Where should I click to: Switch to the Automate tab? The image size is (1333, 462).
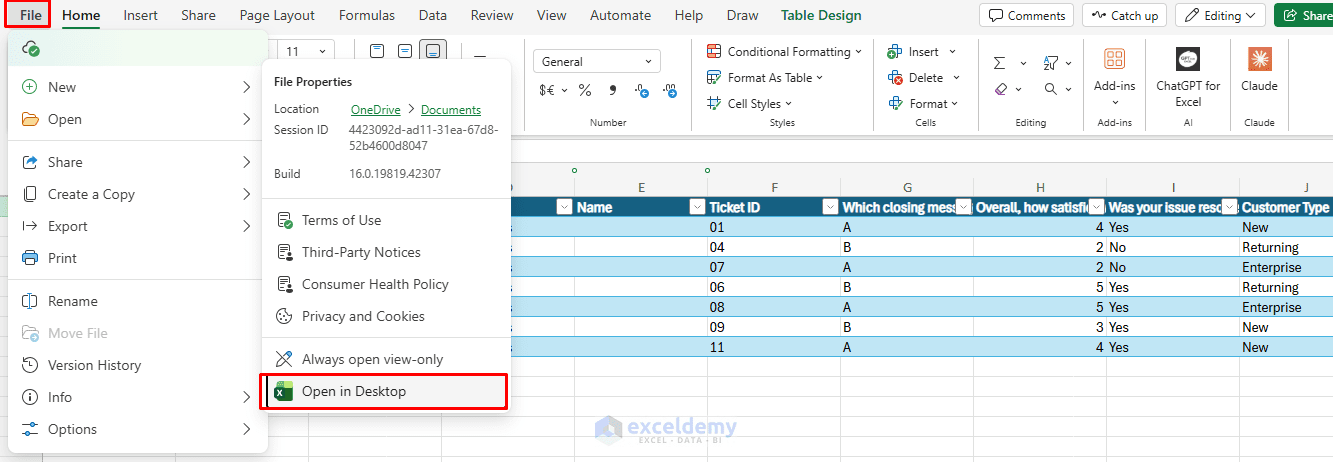coord(620,15)
